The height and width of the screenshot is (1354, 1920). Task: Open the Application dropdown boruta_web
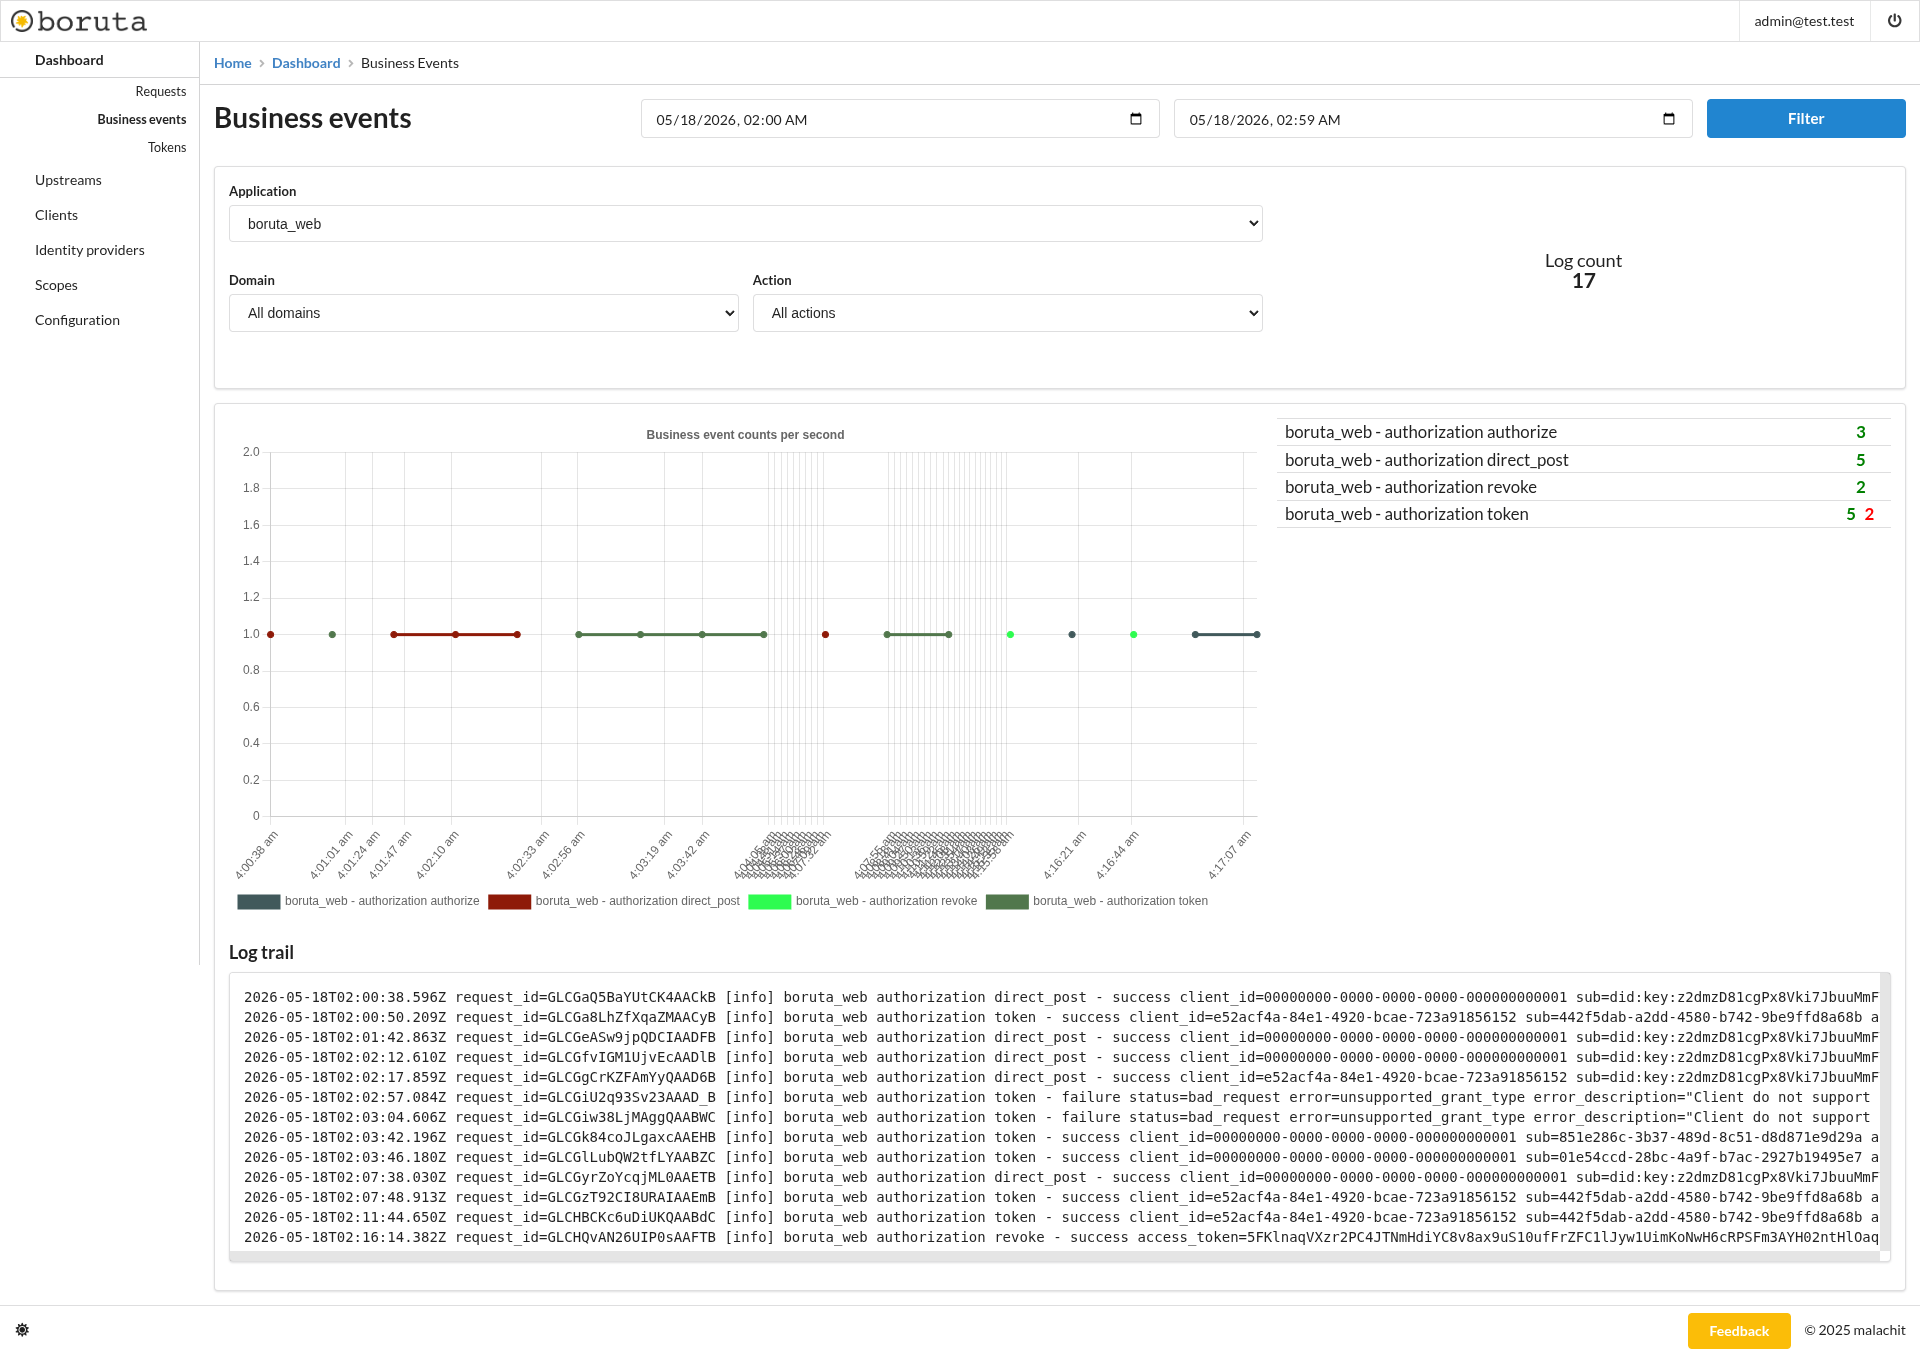coord(745,224)
